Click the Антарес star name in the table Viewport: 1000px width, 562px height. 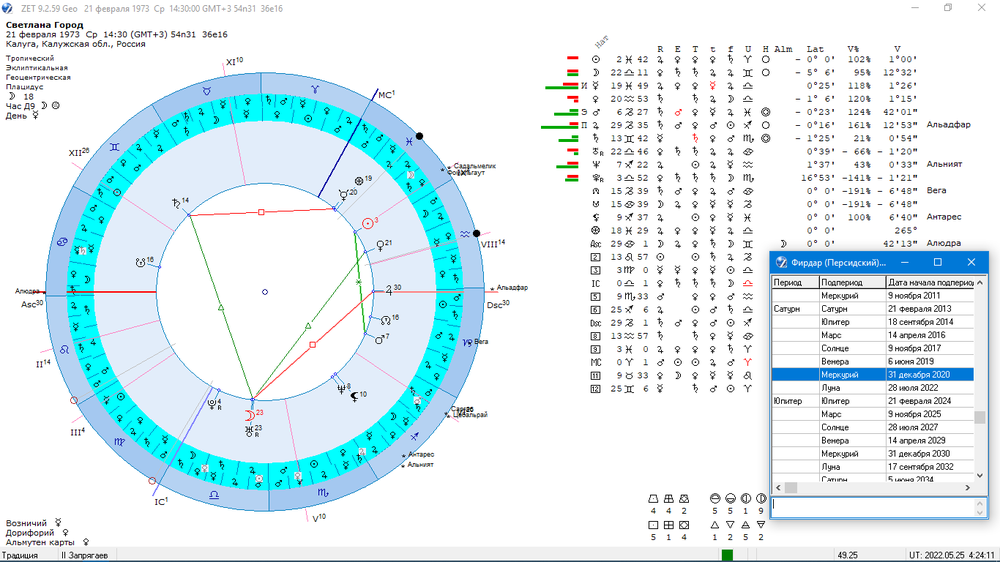tap(943, 217)
